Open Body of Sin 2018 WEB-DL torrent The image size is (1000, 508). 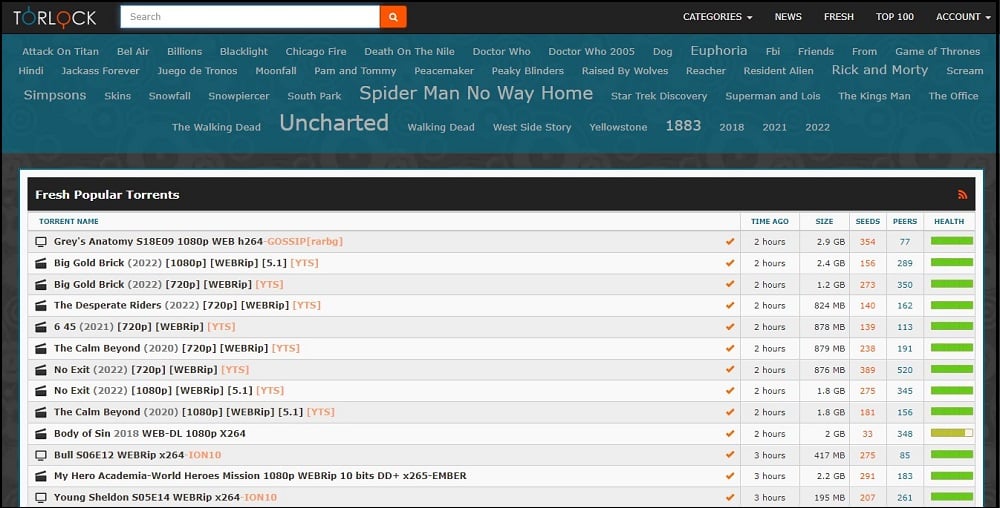150,433
